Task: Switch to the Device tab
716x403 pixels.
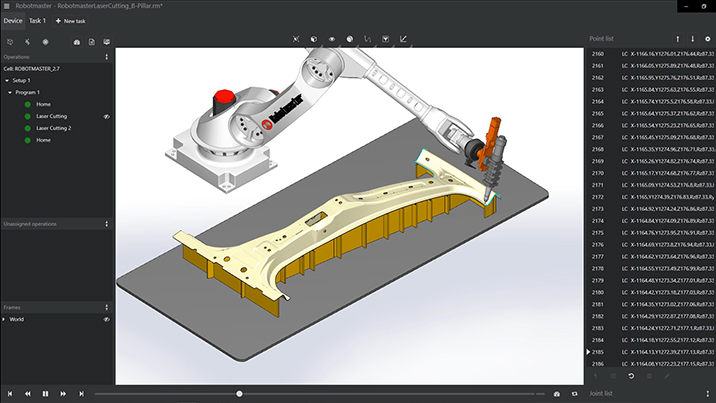Action: 13,21
